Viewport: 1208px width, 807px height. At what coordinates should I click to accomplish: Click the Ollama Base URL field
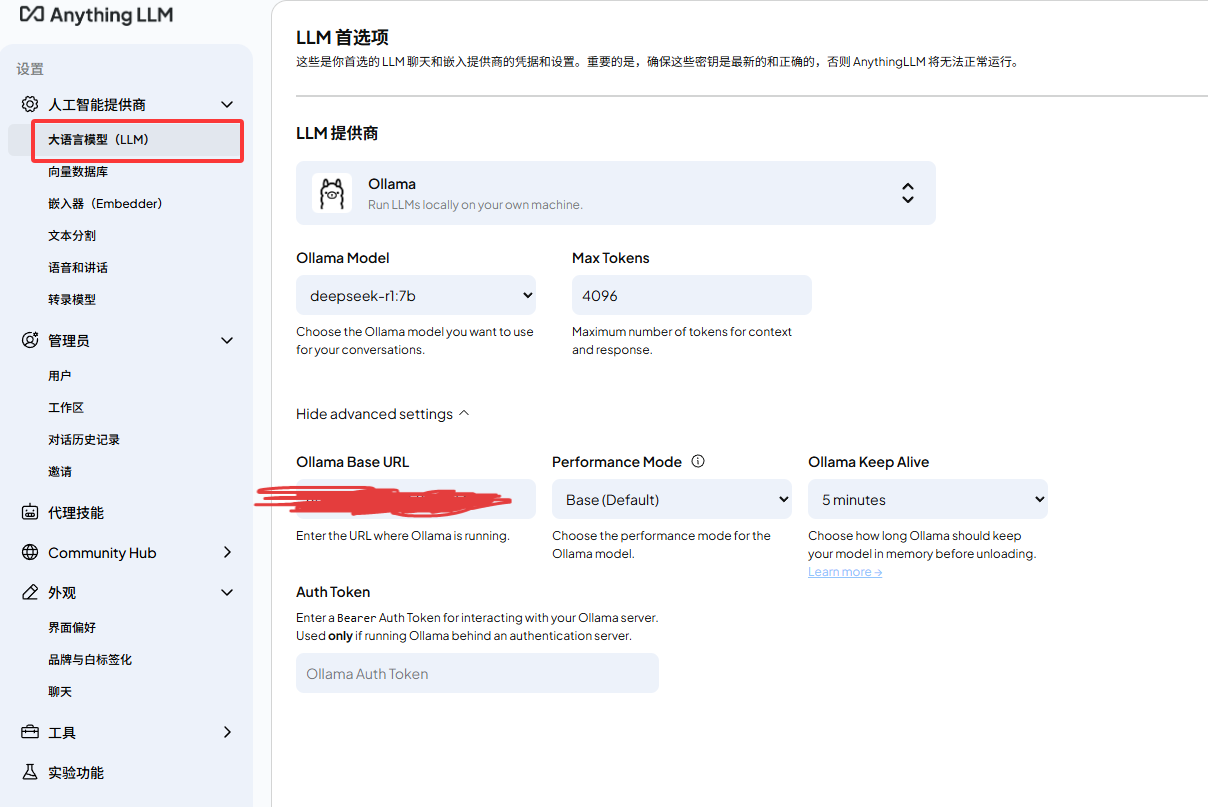(416, 499)
